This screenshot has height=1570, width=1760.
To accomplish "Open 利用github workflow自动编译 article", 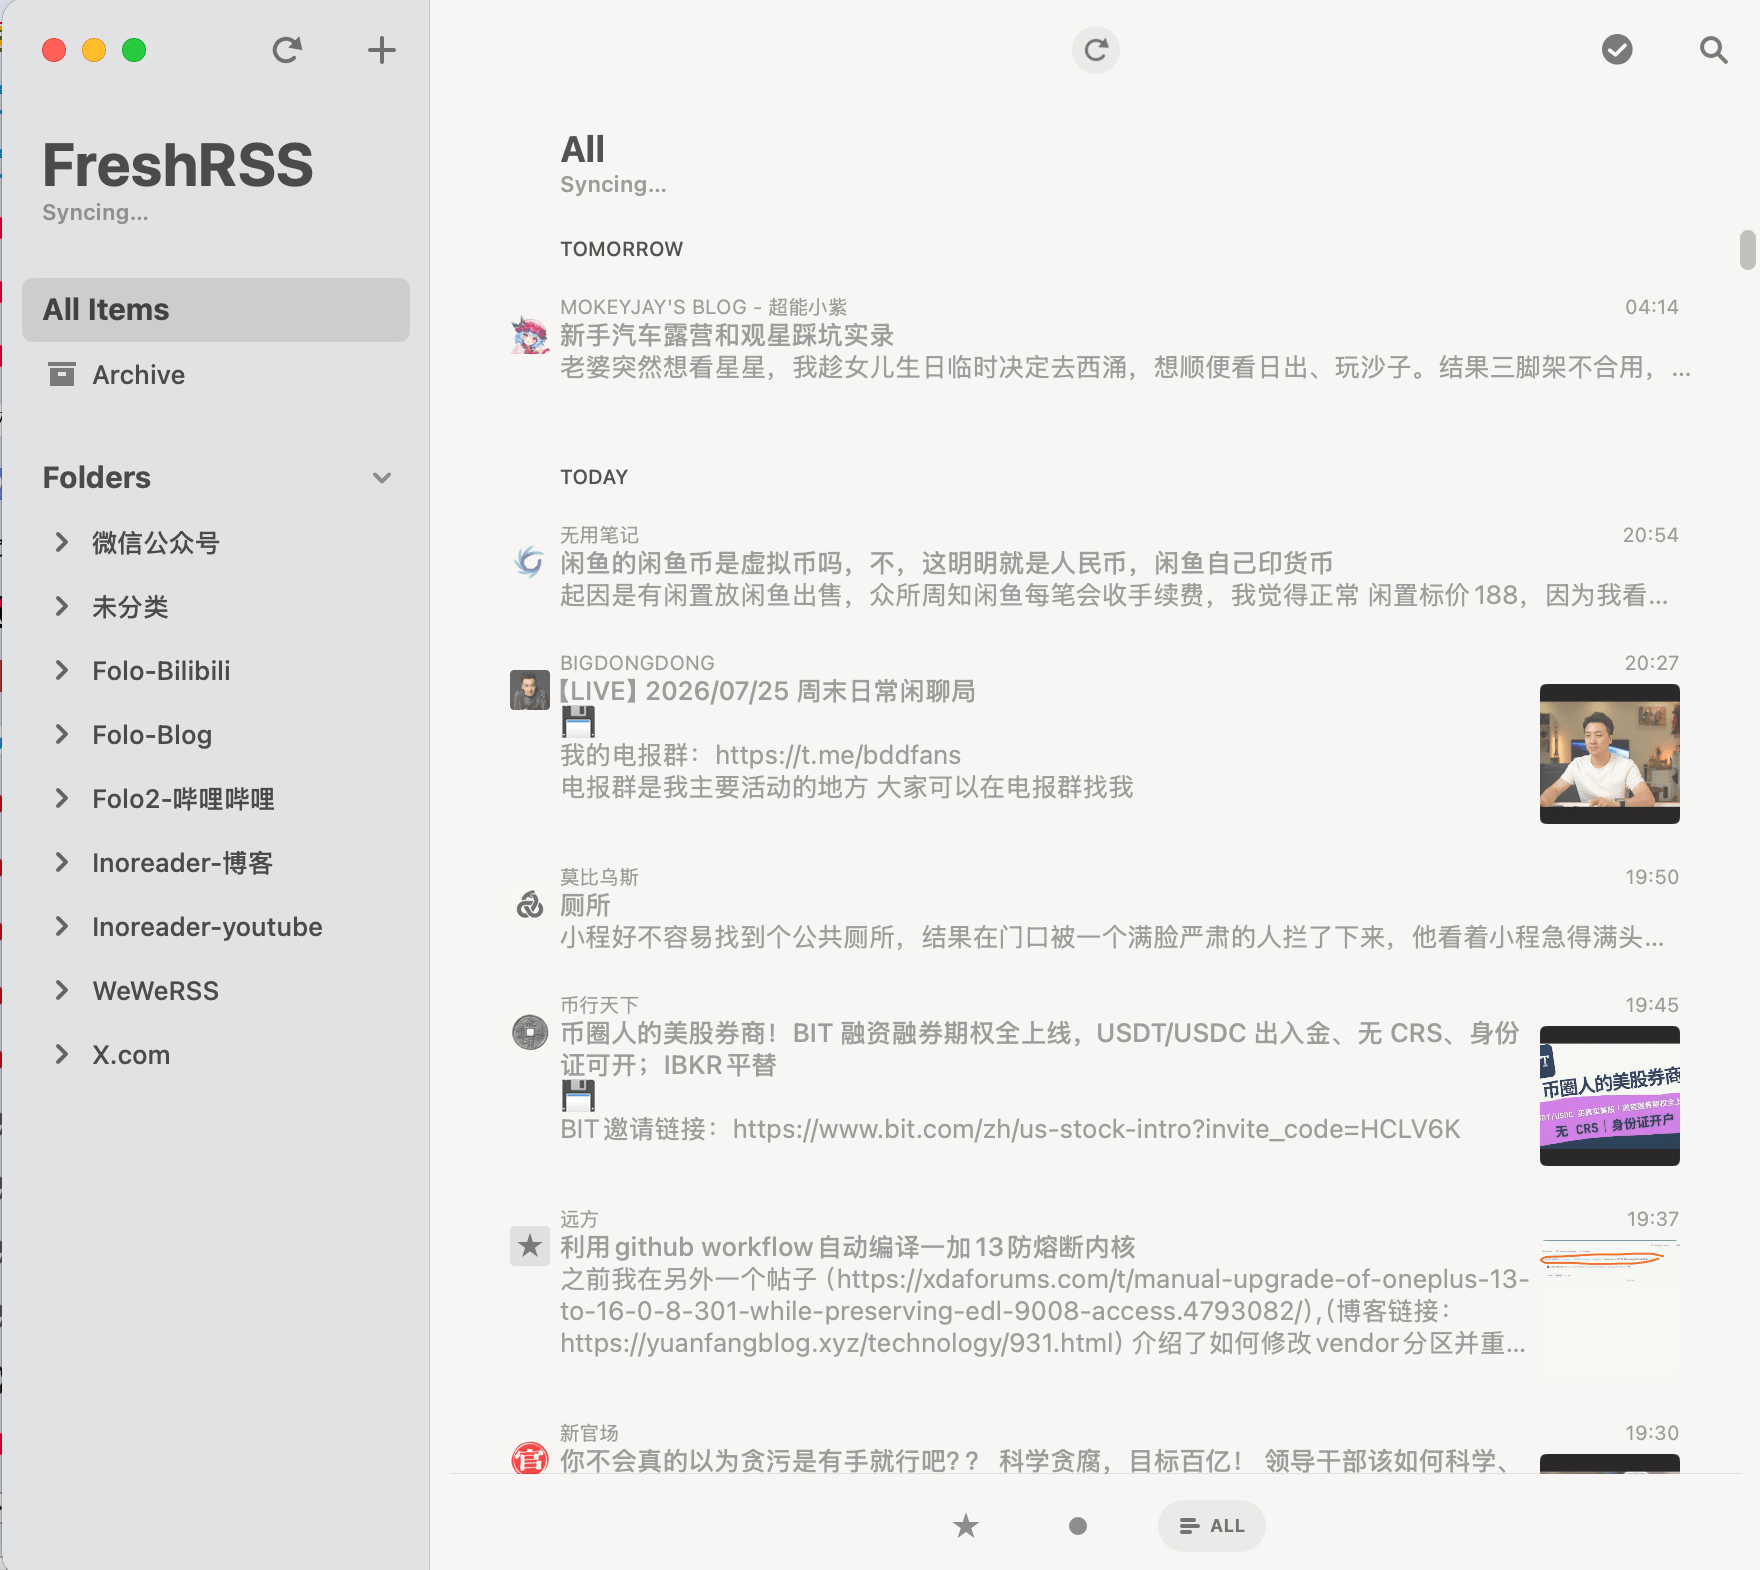I will [848, 1247].
